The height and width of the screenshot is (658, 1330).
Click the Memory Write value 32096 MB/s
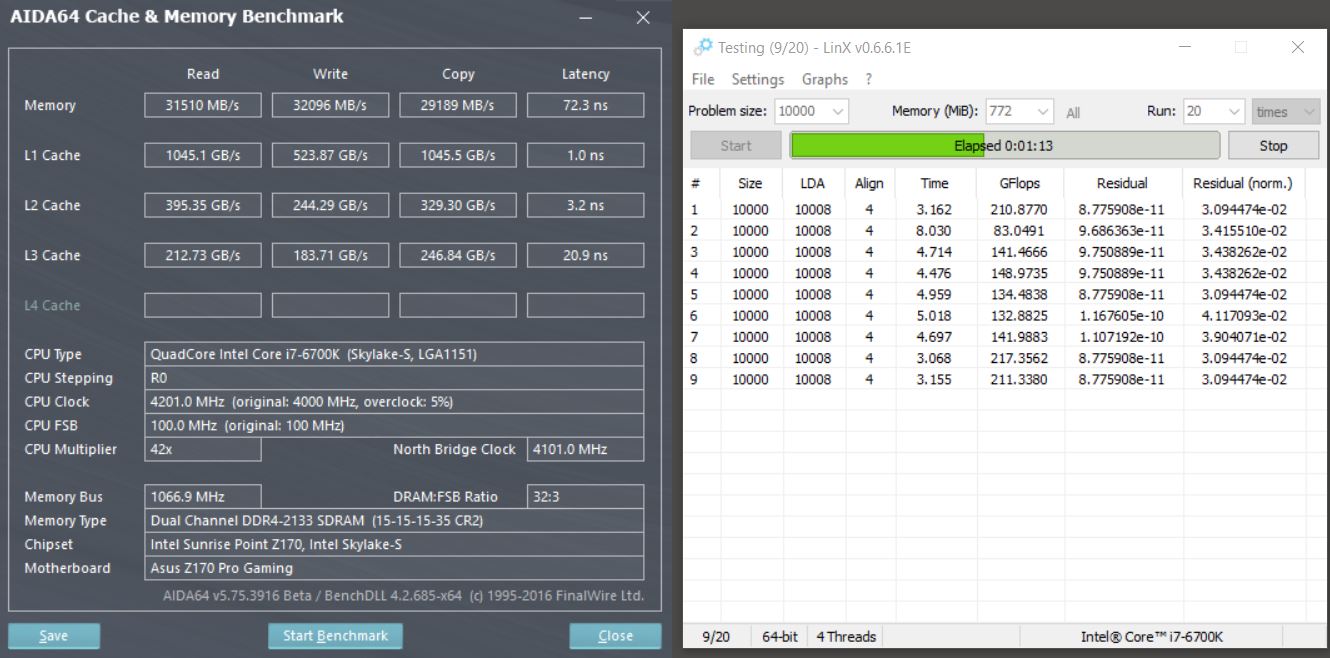tap(330, 105)
